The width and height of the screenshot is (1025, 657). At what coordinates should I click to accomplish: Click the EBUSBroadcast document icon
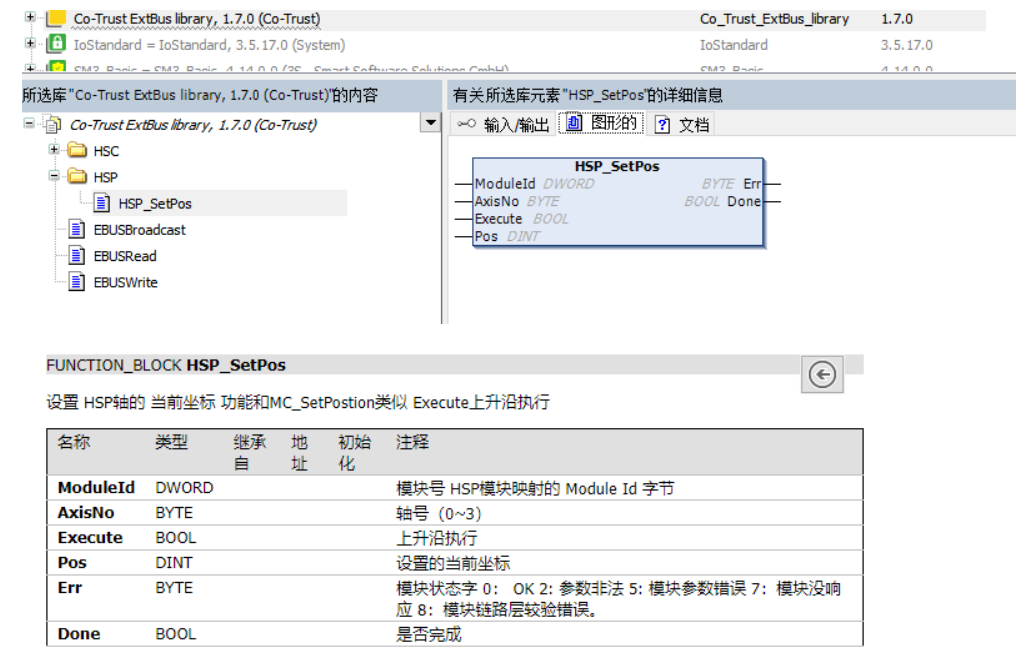coord(76,229)
